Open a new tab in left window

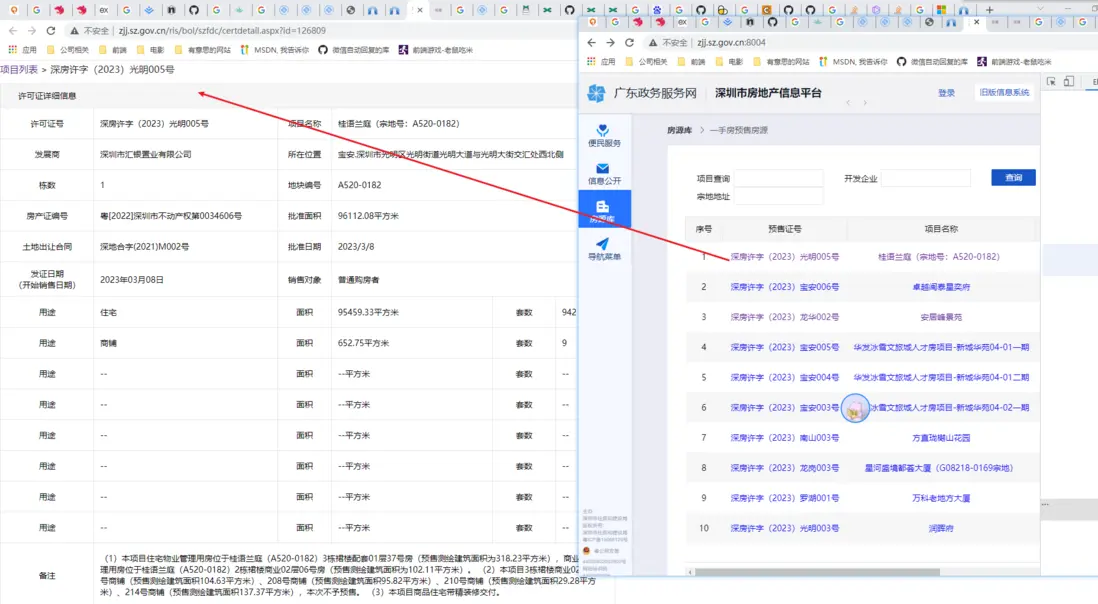coord(989,10)
